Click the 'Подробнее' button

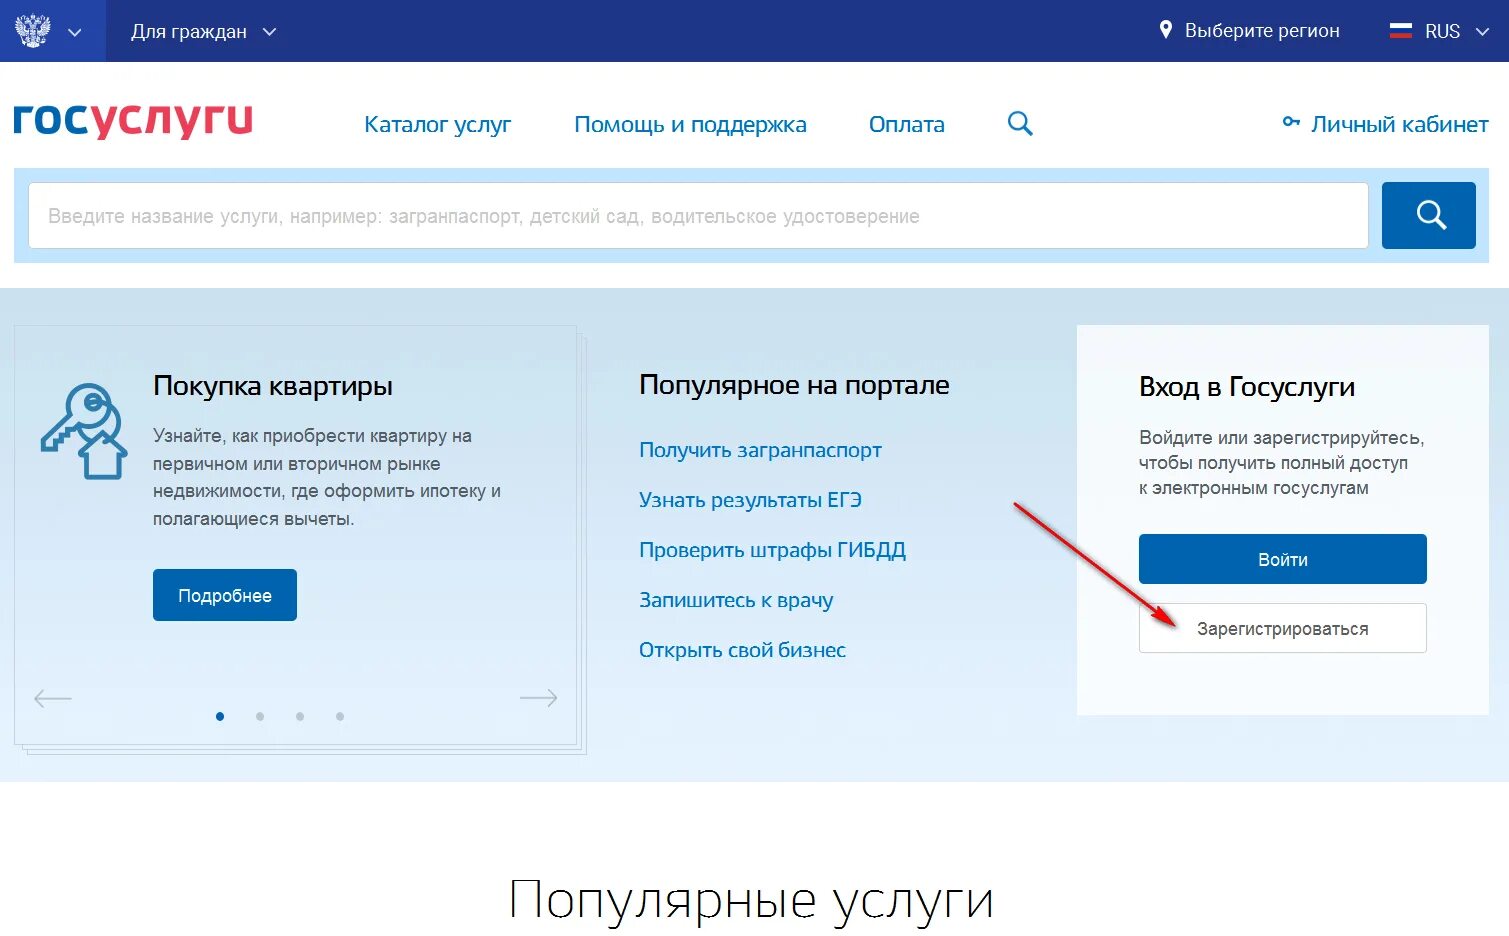225,595
